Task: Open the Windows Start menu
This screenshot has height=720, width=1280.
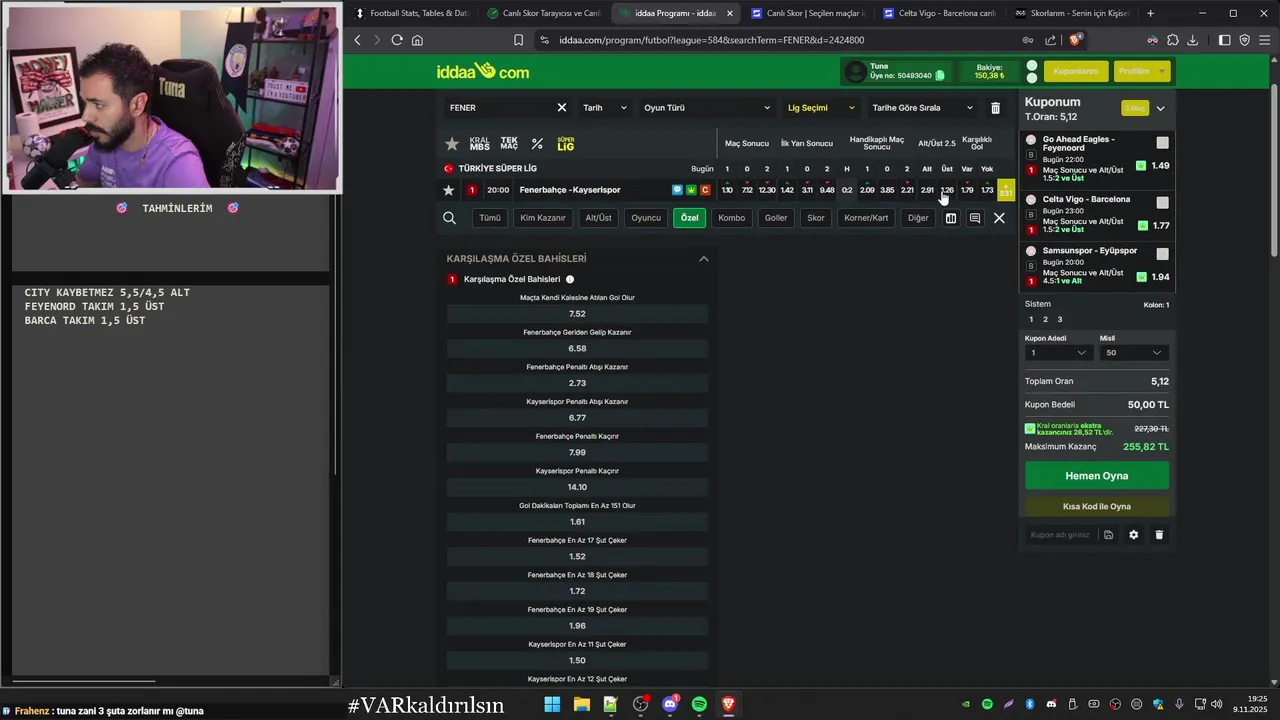Action: (552, 705)
